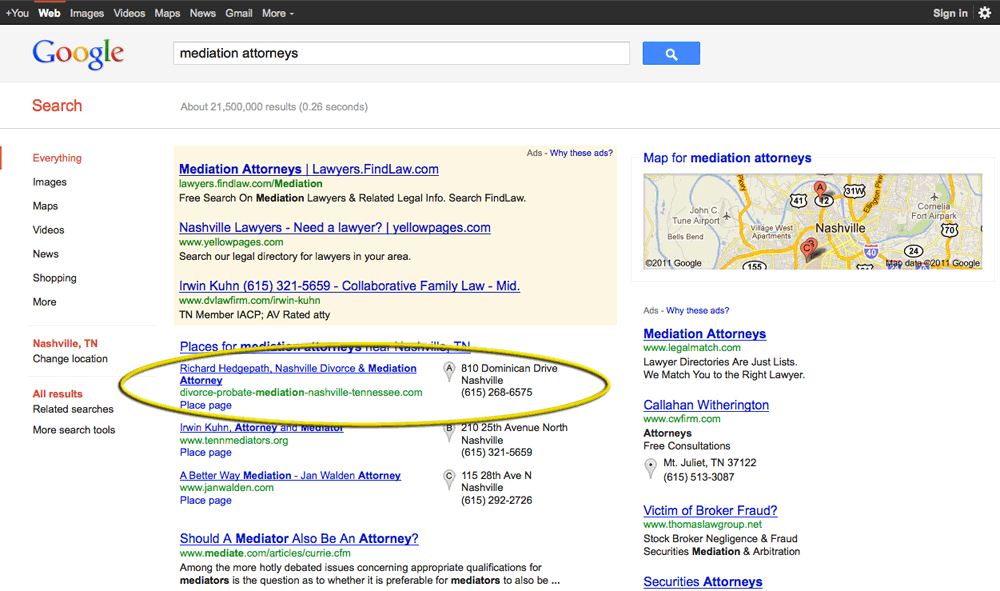Click Why these ads? in right column
Viewport: 1000px width, 591px height.
698,310
